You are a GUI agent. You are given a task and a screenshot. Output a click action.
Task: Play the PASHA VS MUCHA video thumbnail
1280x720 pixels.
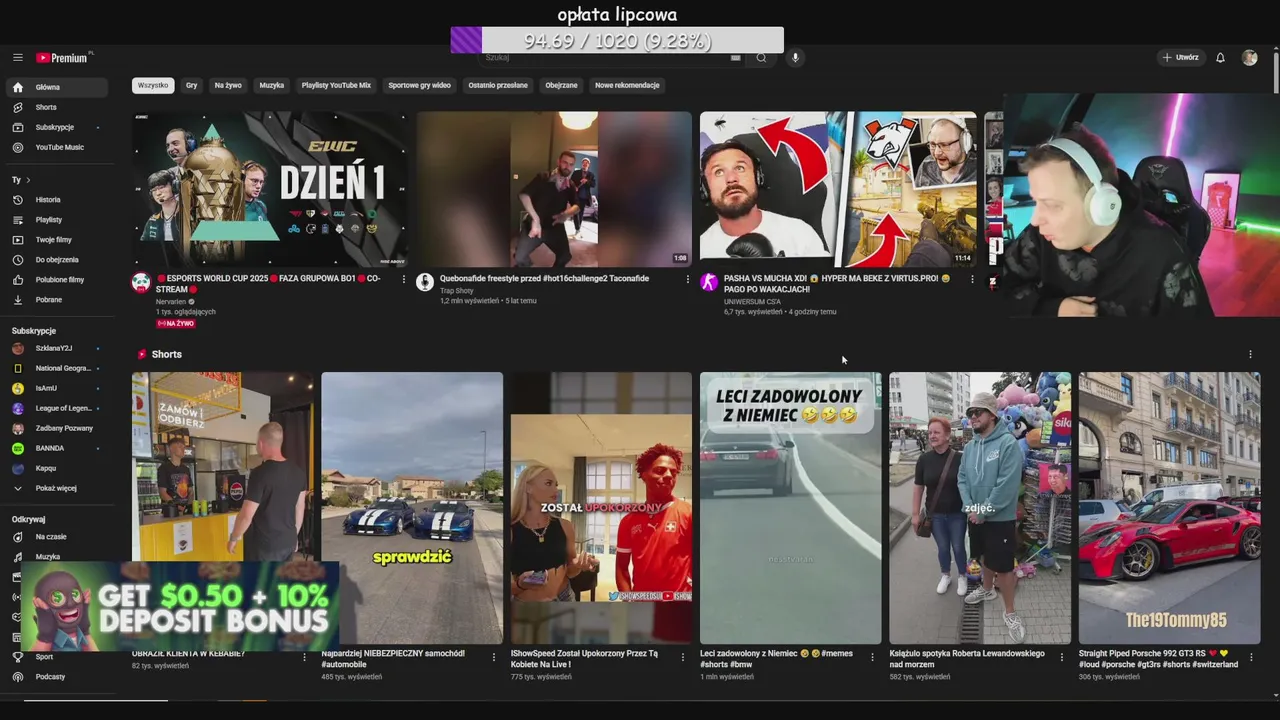838,189
